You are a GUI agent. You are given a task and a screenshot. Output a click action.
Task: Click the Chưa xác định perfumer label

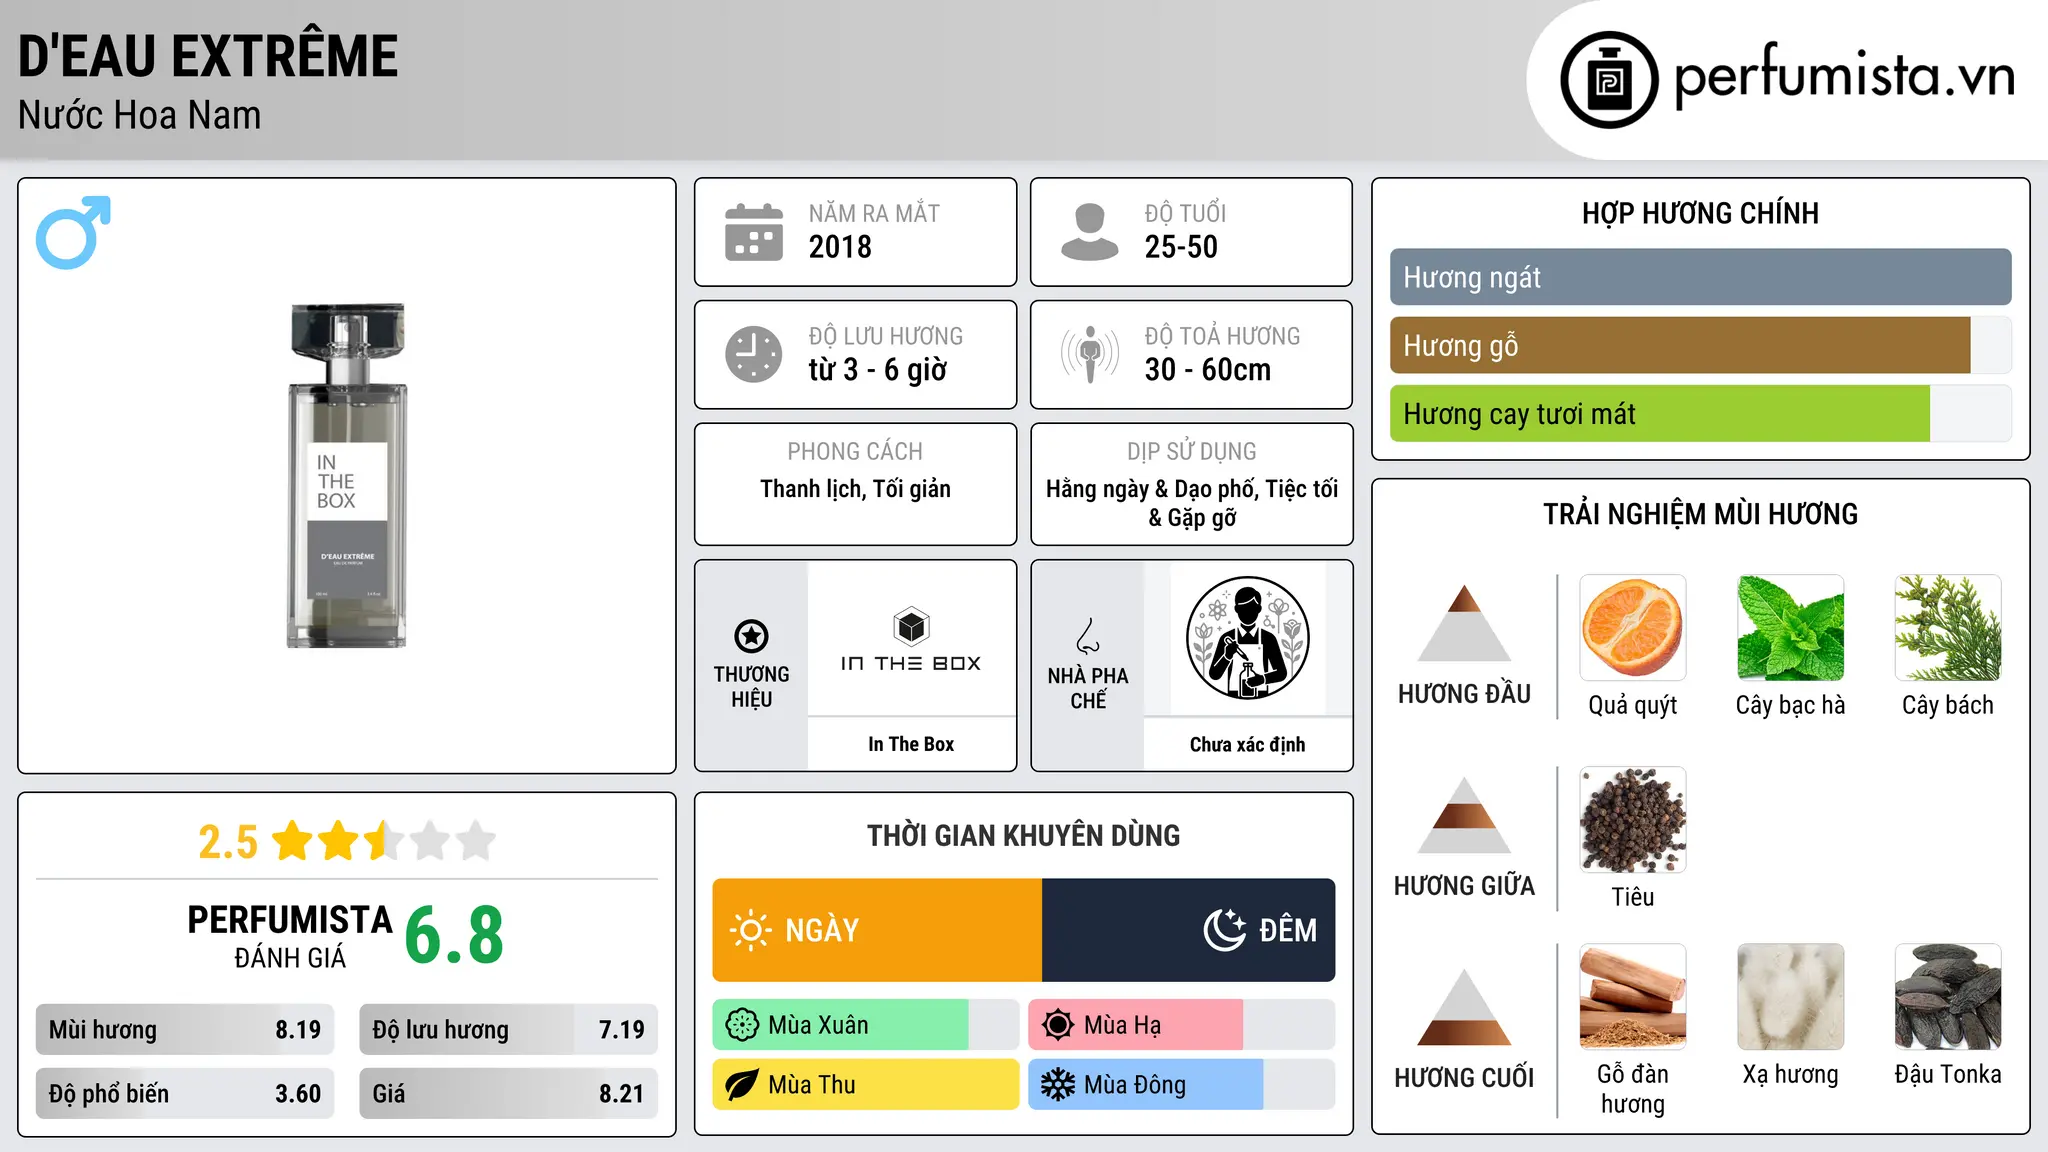point(1247,744)
